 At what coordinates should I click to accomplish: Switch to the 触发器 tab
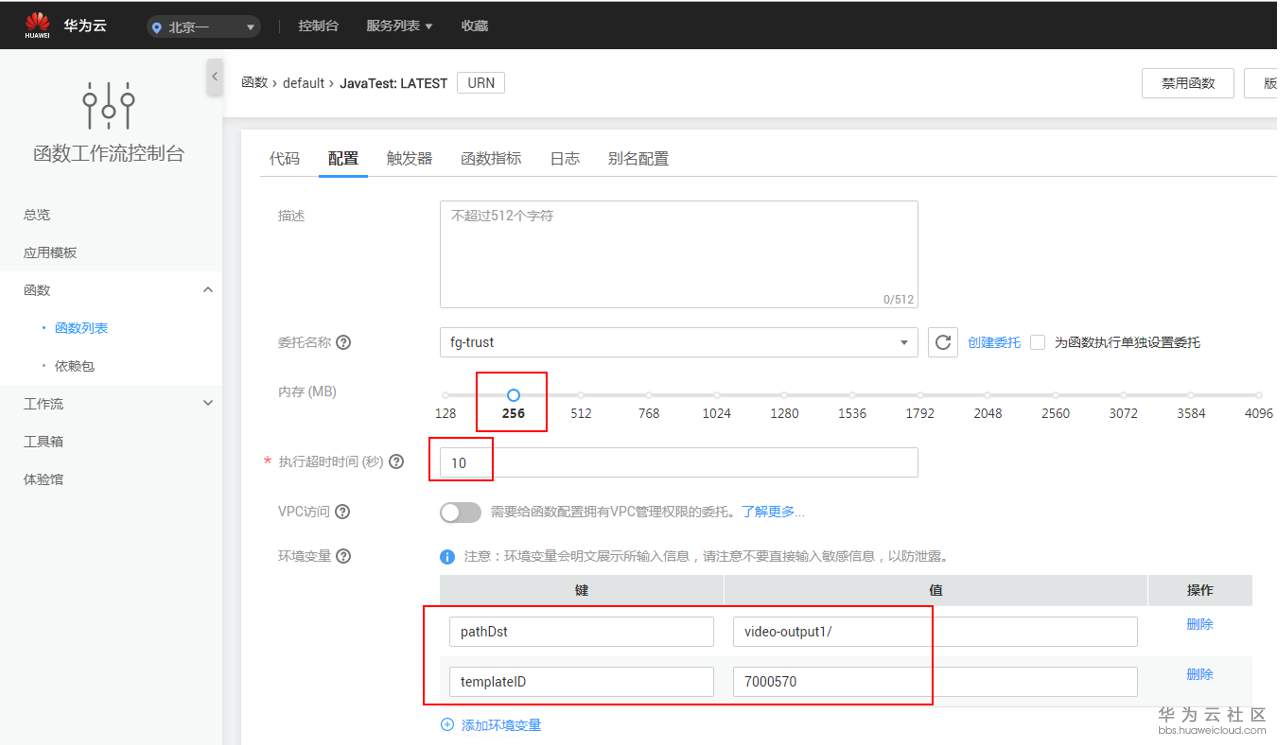pos(407,158)
